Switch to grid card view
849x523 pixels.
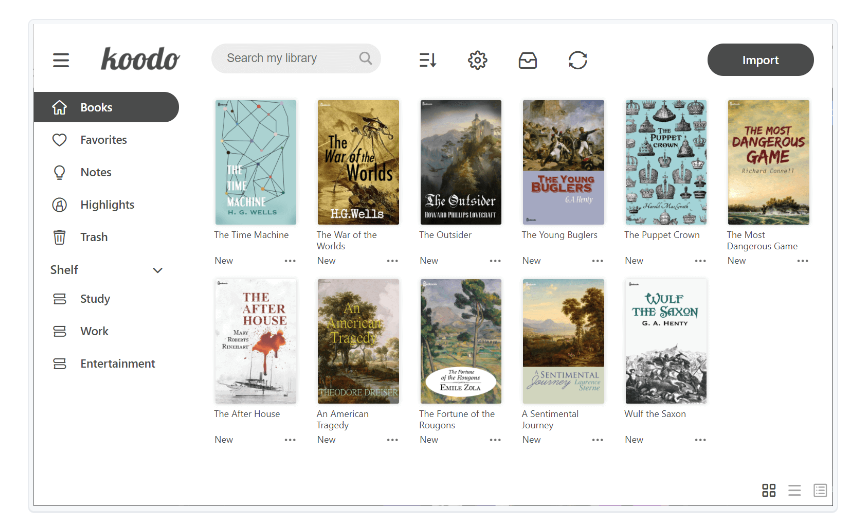768,490
